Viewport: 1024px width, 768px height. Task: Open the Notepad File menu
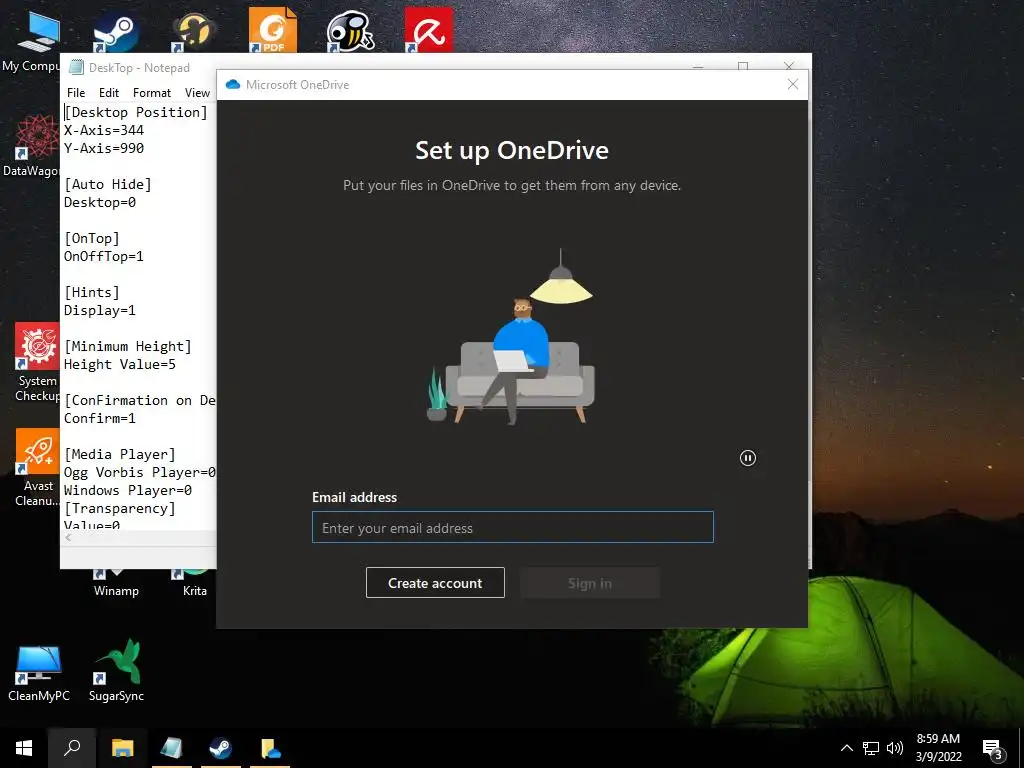(x=76, y=93)
